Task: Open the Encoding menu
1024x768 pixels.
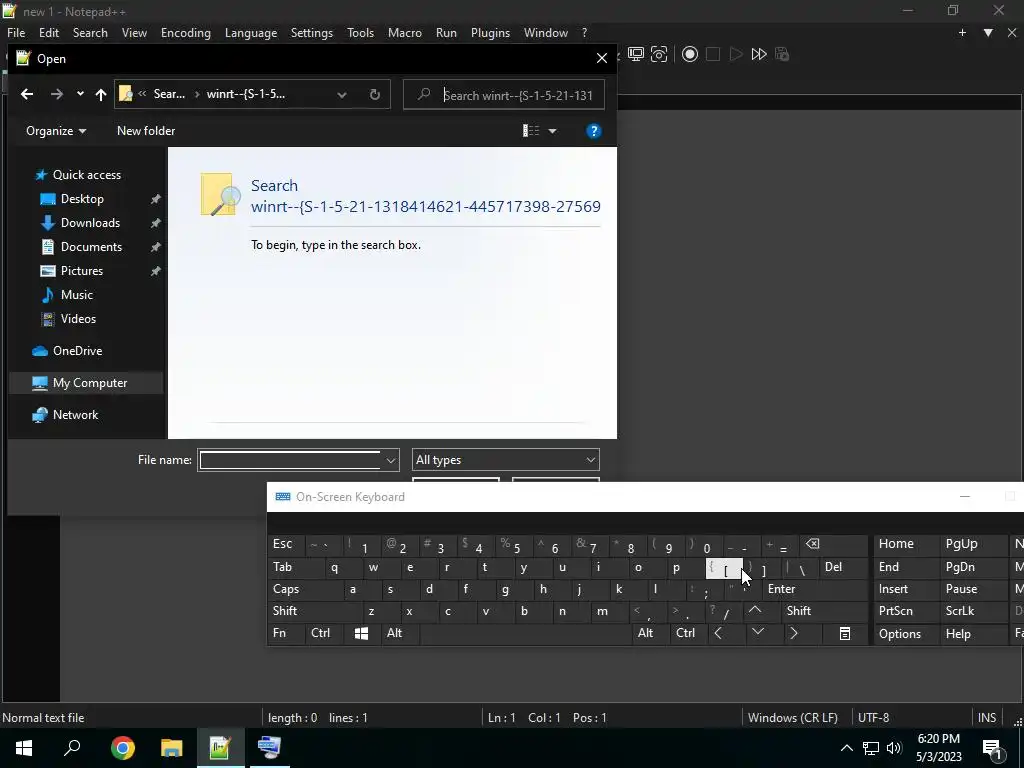Action: pos(185,33)
